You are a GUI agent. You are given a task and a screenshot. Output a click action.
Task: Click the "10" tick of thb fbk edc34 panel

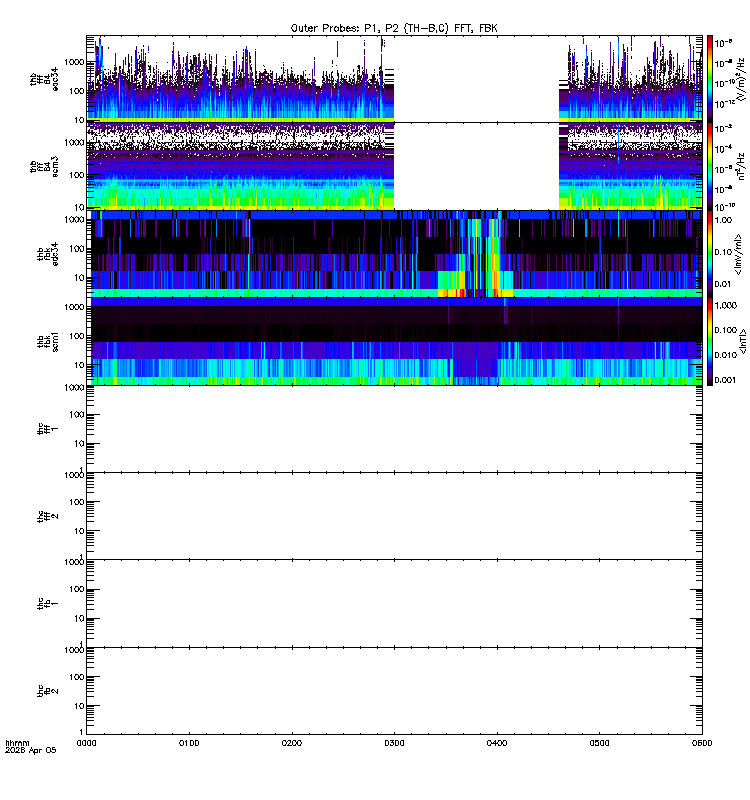point(79,278)
